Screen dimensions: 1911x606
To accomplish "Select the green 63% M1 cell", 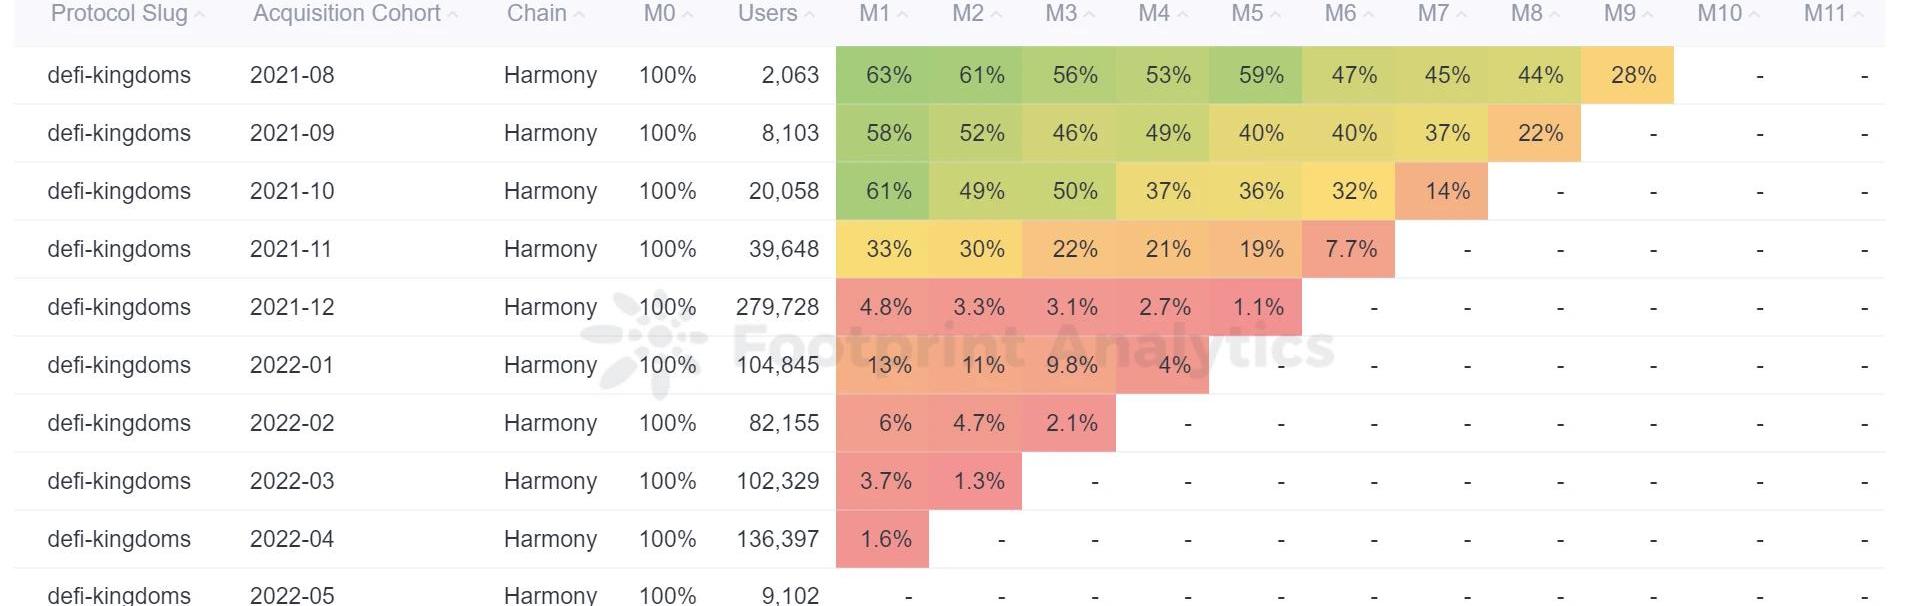I will click(x=888, y=75).
